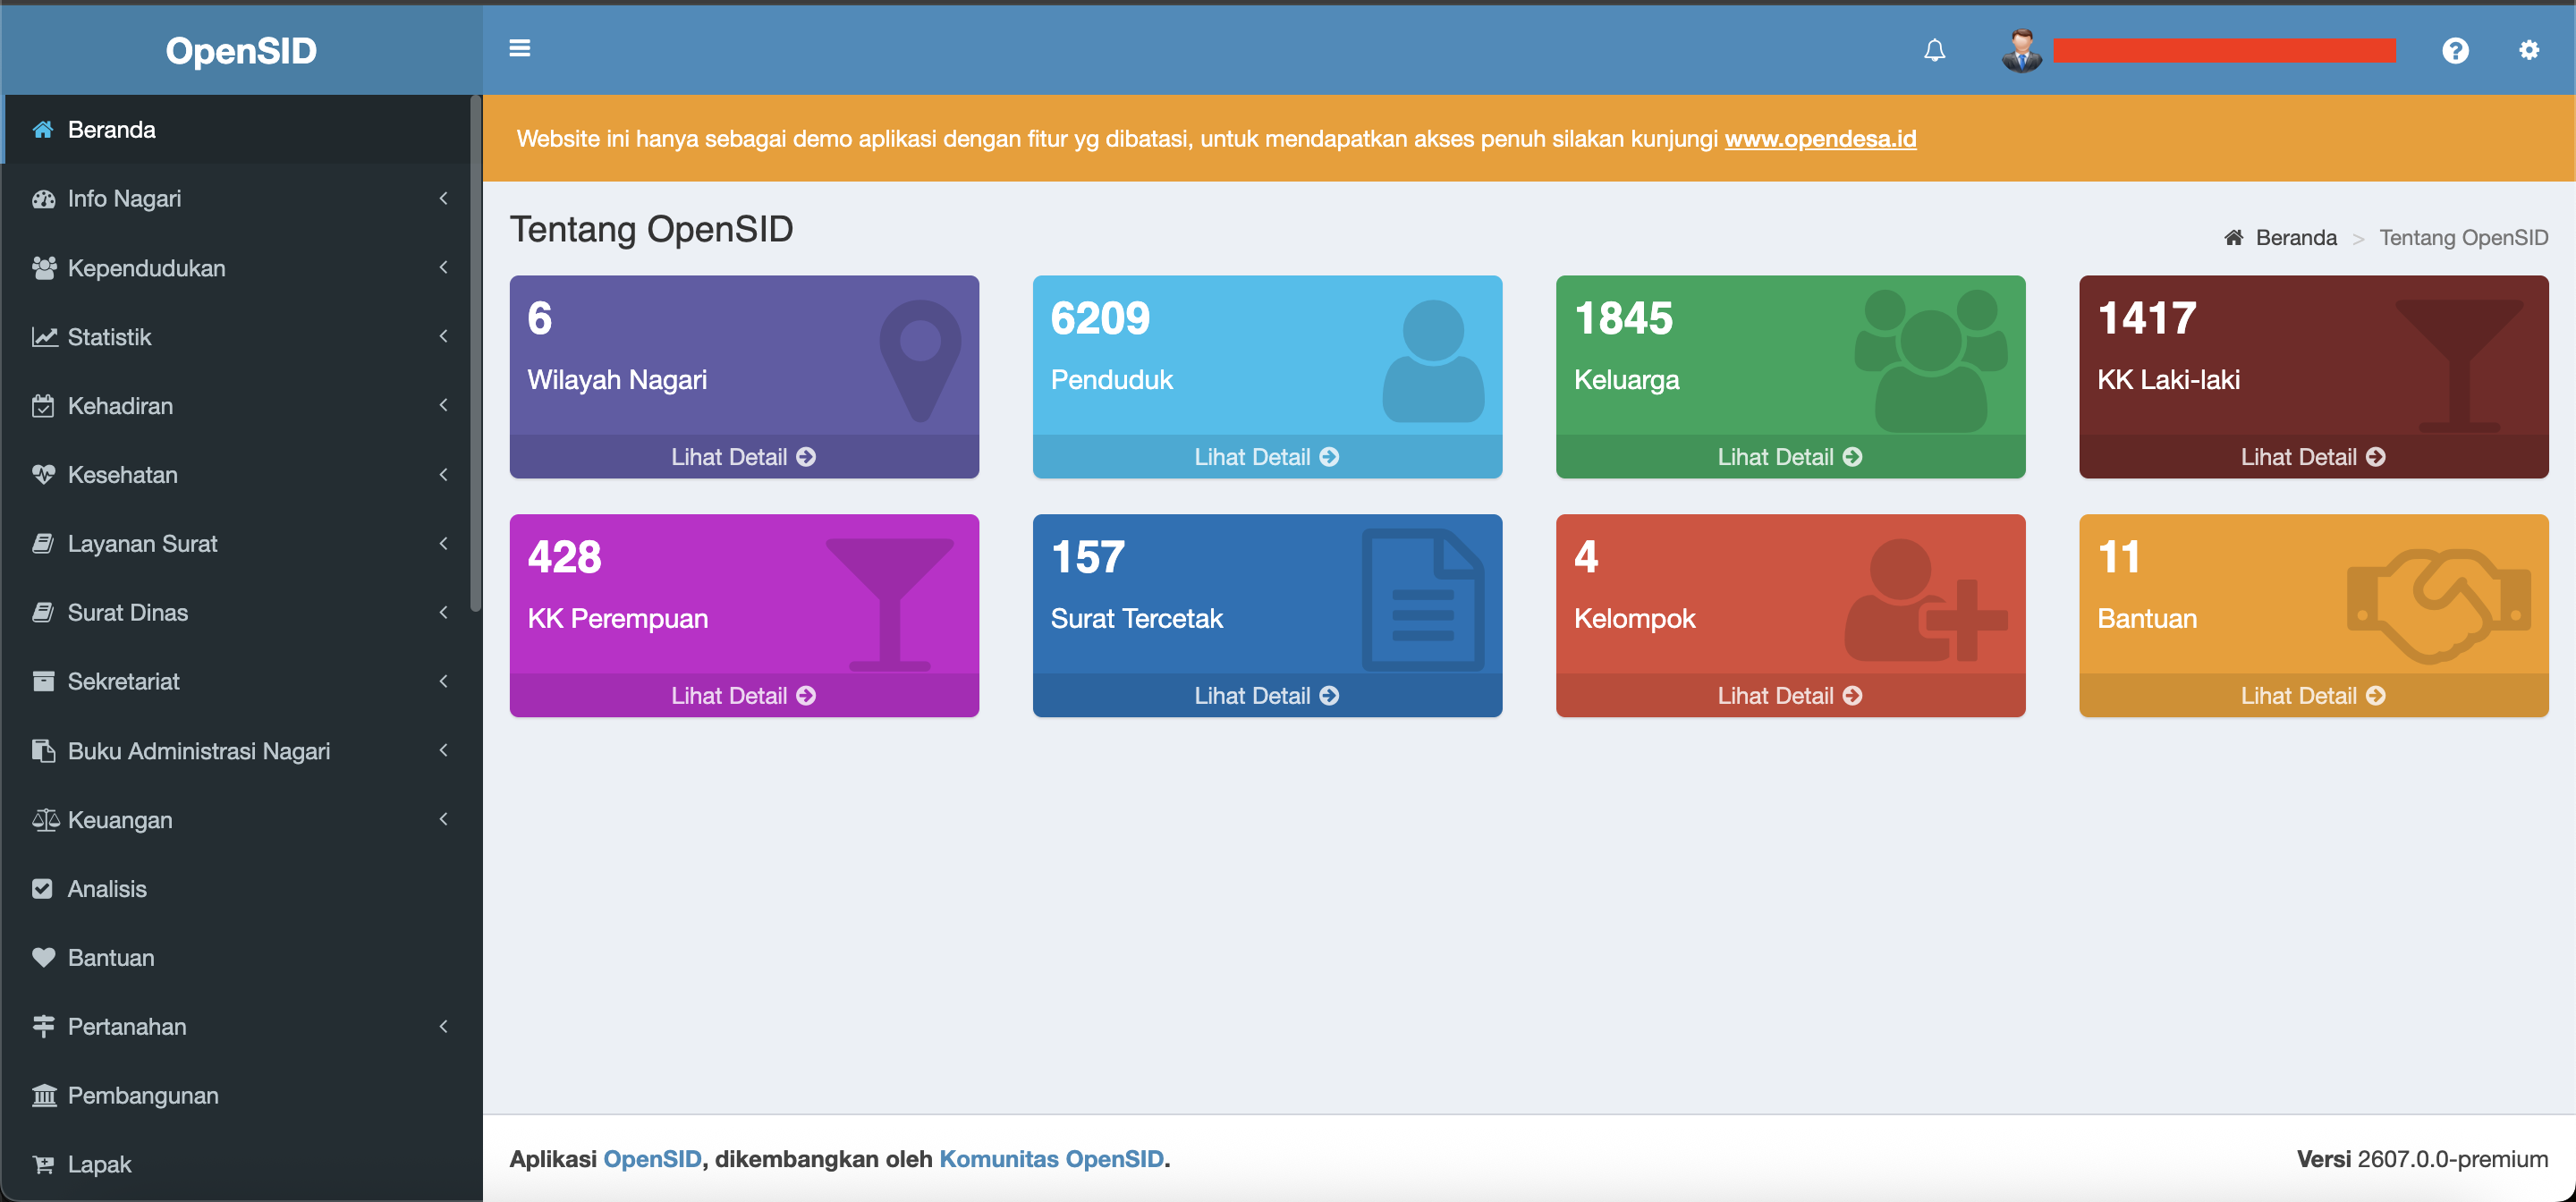Click the group icon on Keluarga card
This screenshot has height=1202, width=2576.
[x=1930, y=360]
